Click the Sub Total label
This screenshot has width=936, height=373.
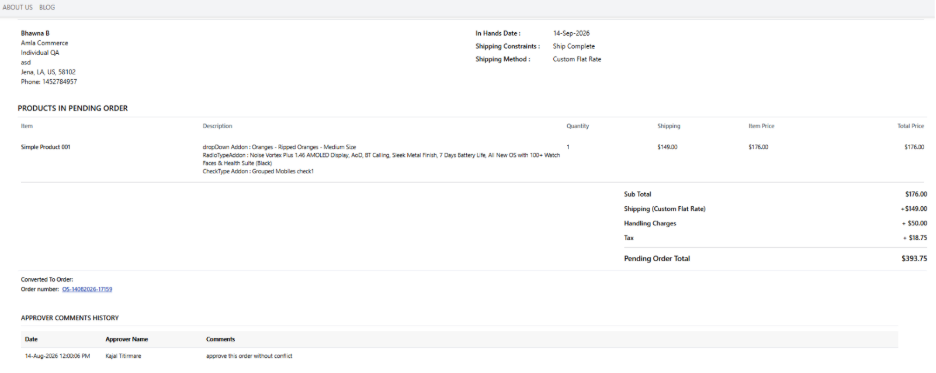[638, 194]
